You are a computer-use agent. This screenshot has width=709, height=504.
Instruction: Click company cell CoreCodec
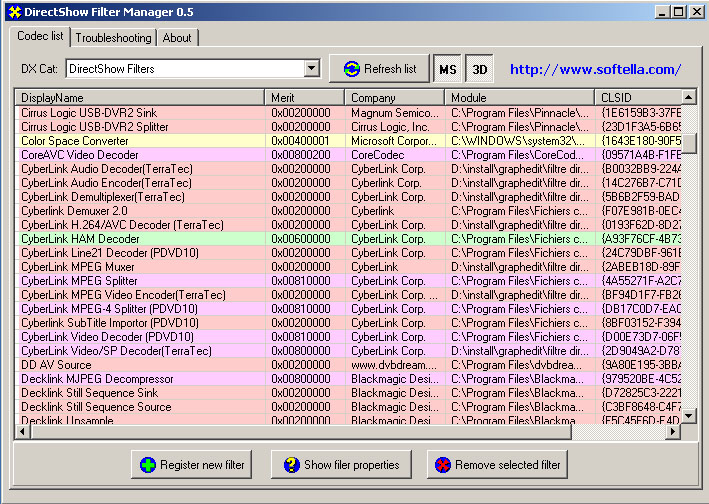pos(378,155)
